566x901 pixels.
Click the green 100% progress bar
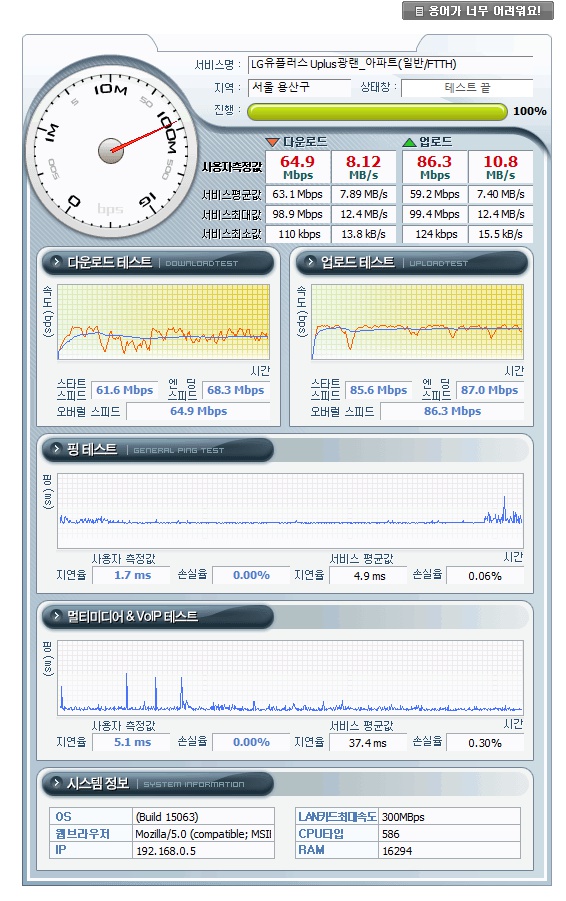coord(377,111)
